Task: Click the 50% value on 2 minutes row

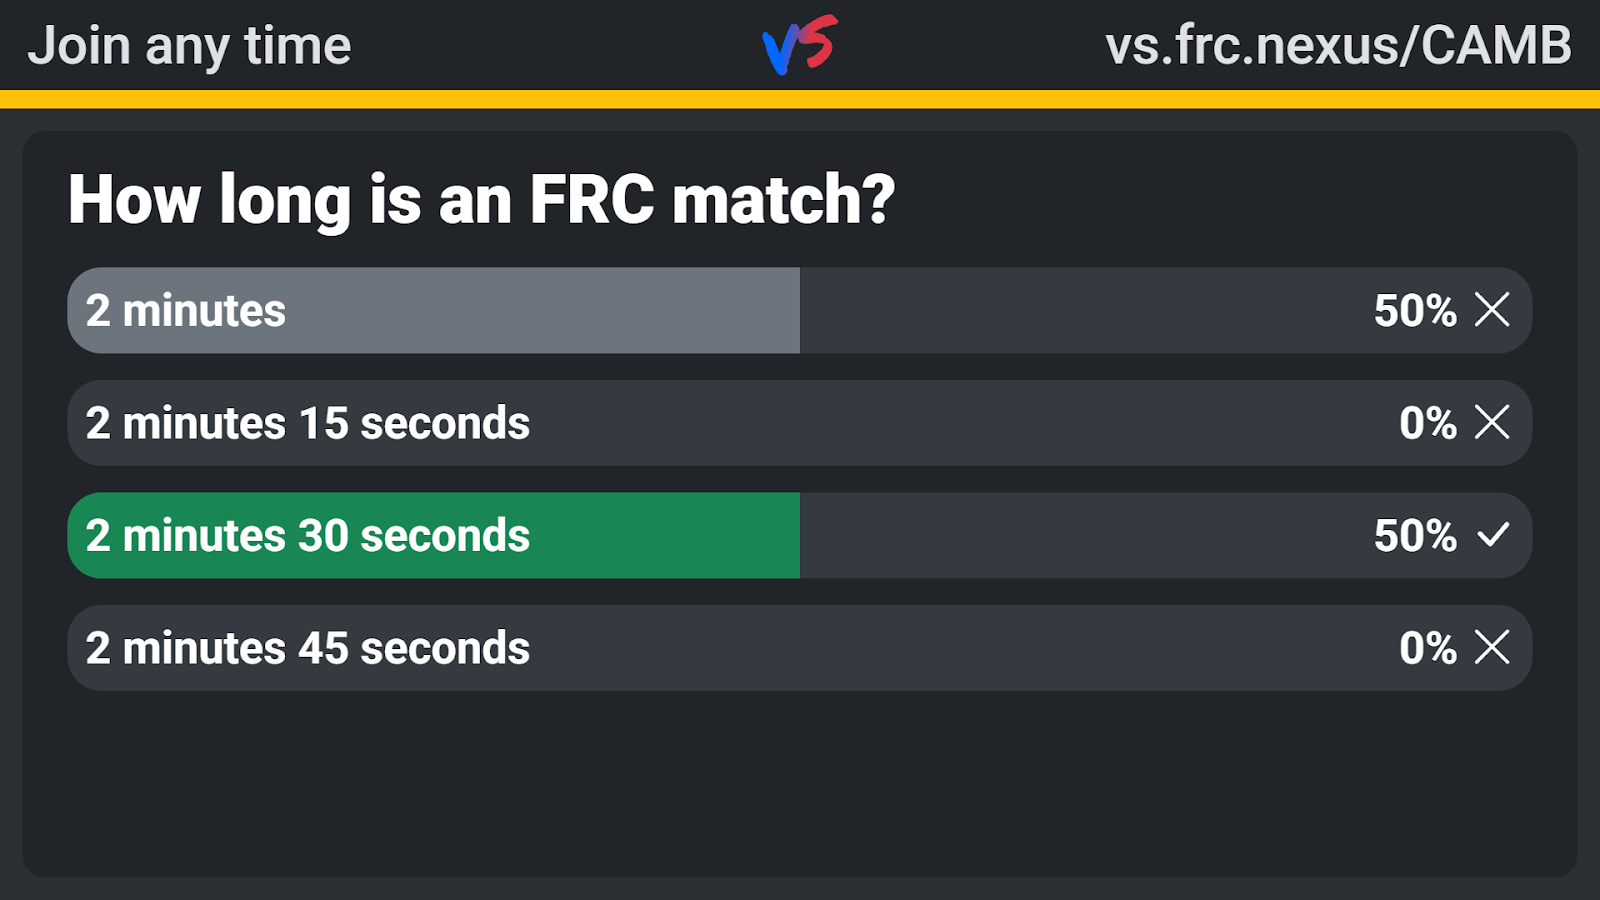Action: pos(1415,310)
